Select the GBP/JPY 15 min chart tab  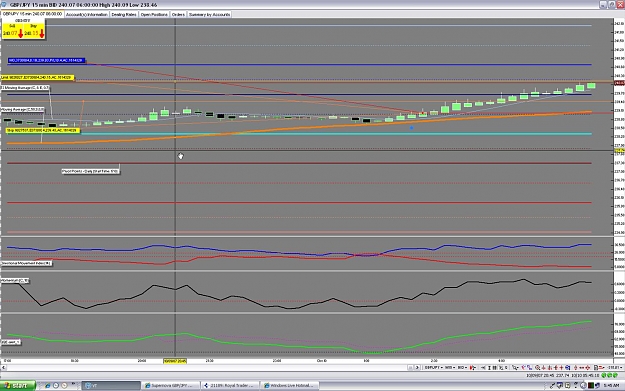point(32,14)
